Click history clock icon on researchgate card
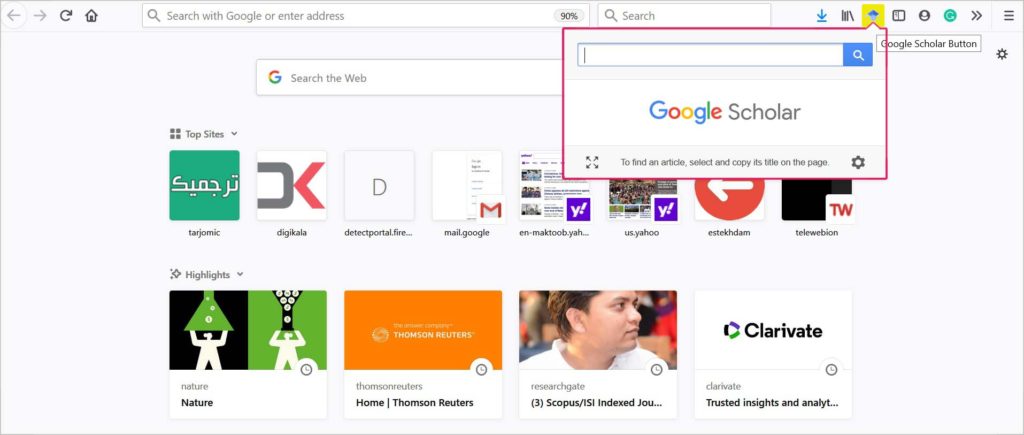Image resolution: width=1024 pixels, height=435 pixels. pos(656,370)
